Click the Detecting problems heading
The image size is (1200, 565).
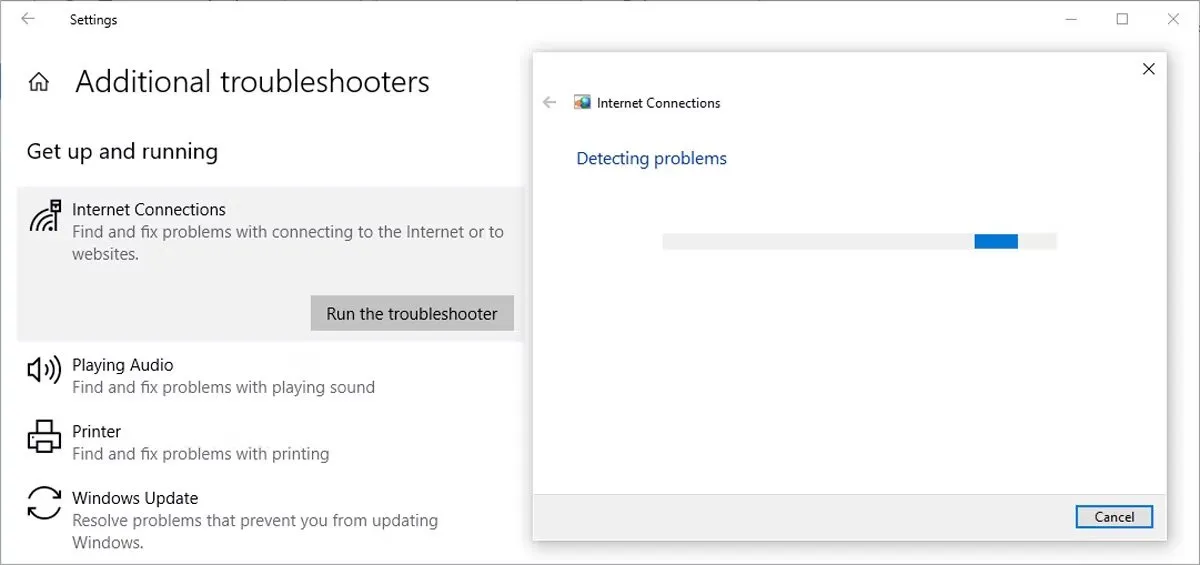coord(651,158)
